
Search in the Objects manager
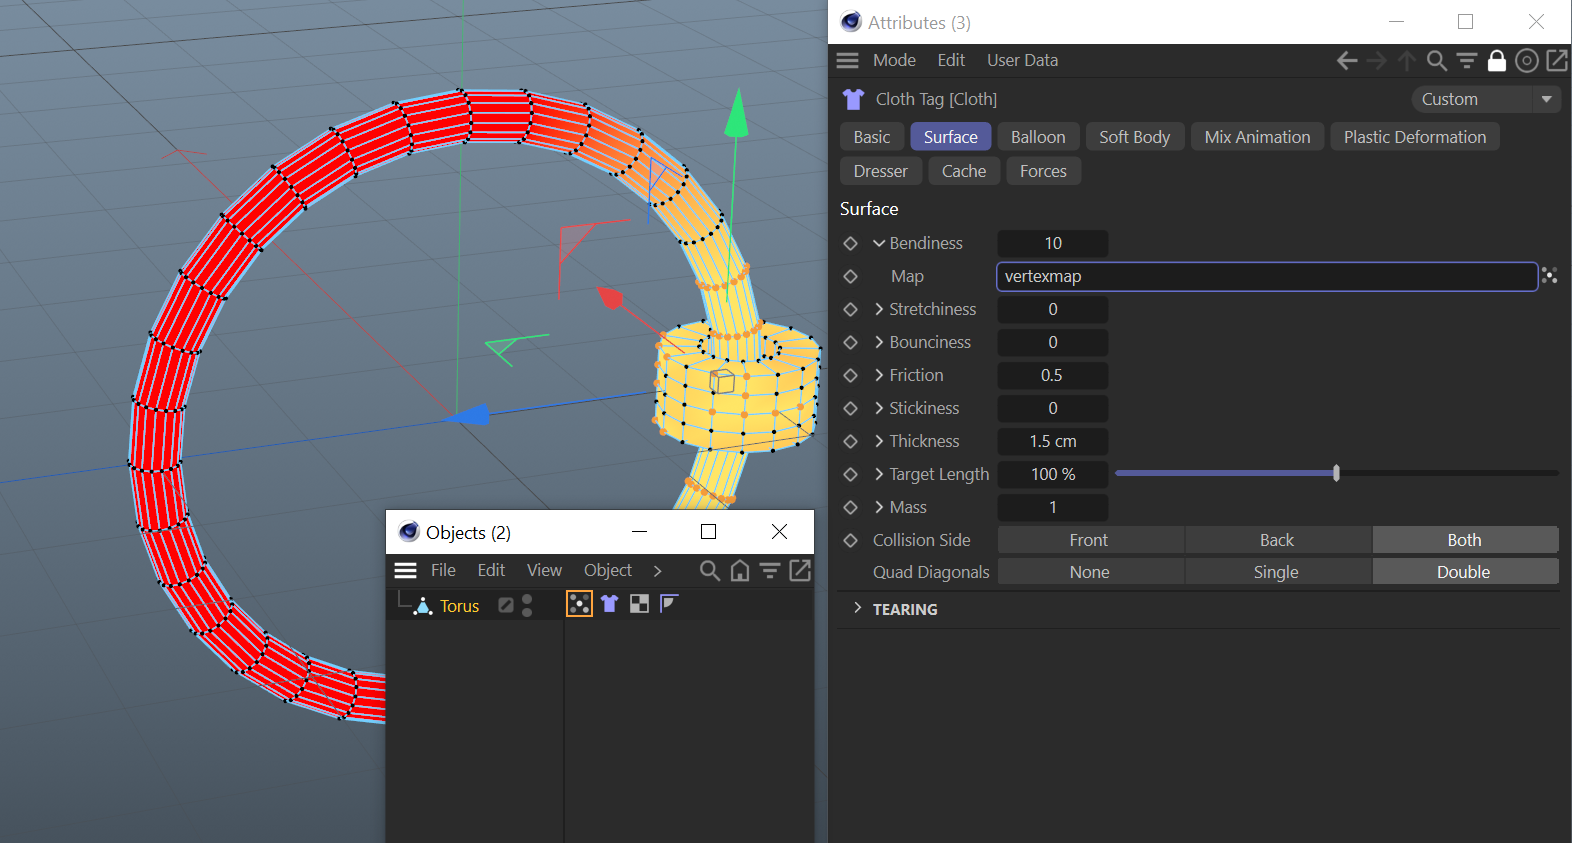[x=710, y=570]
